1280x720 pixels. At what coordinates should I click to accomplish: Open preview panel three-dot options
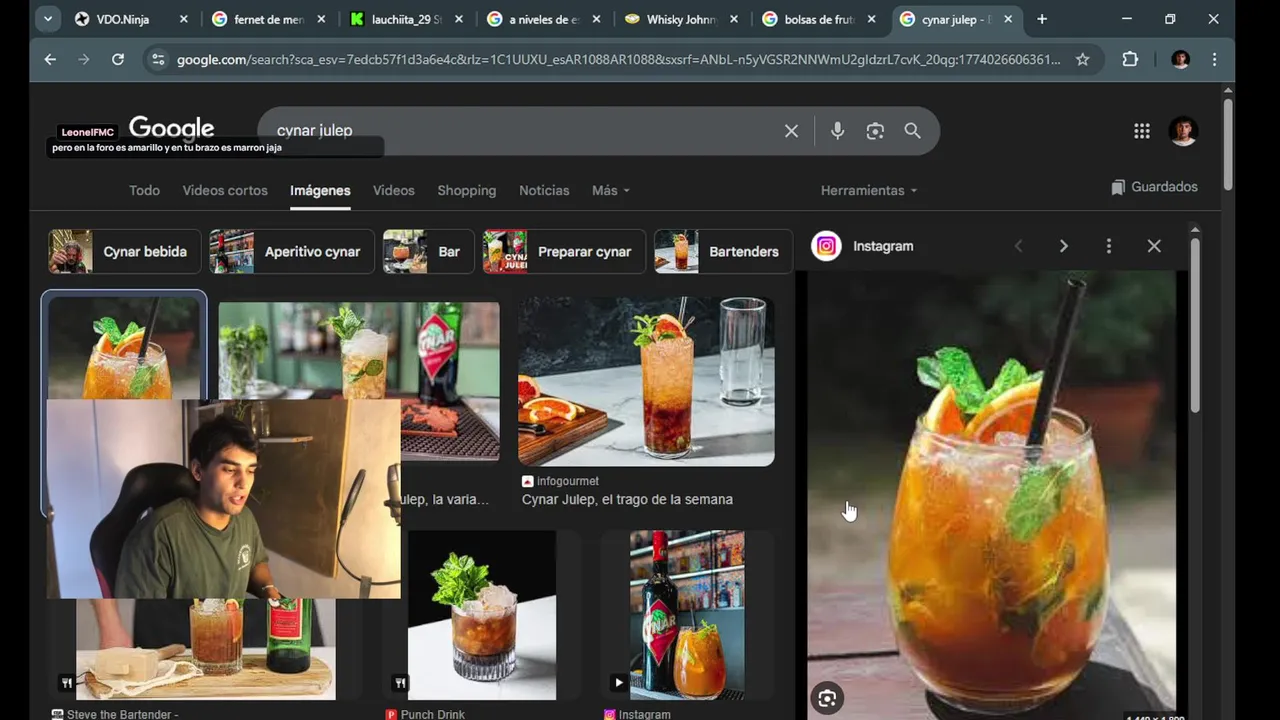coord(1108,246)
